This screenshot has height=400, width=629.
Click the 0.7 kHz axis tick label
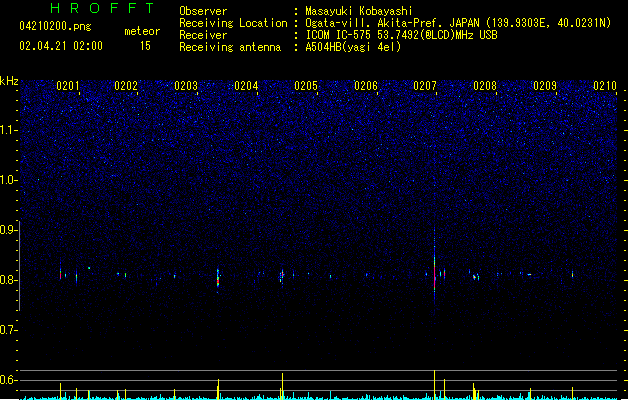(x=8, y=330)
